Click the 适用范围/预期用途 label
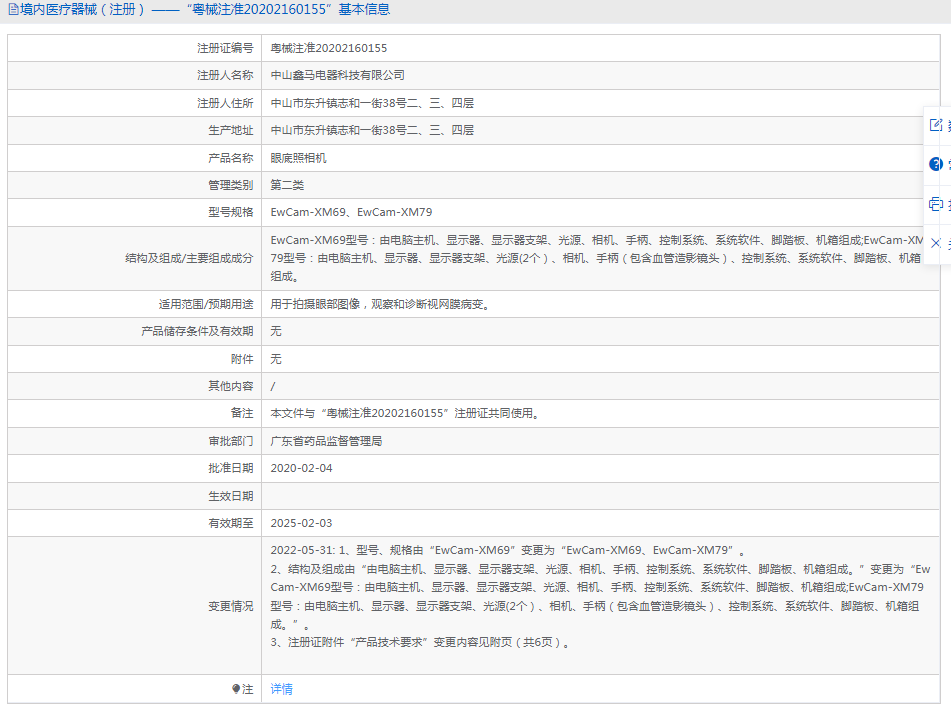The image size is (951, 714). (x=206, y=304)
